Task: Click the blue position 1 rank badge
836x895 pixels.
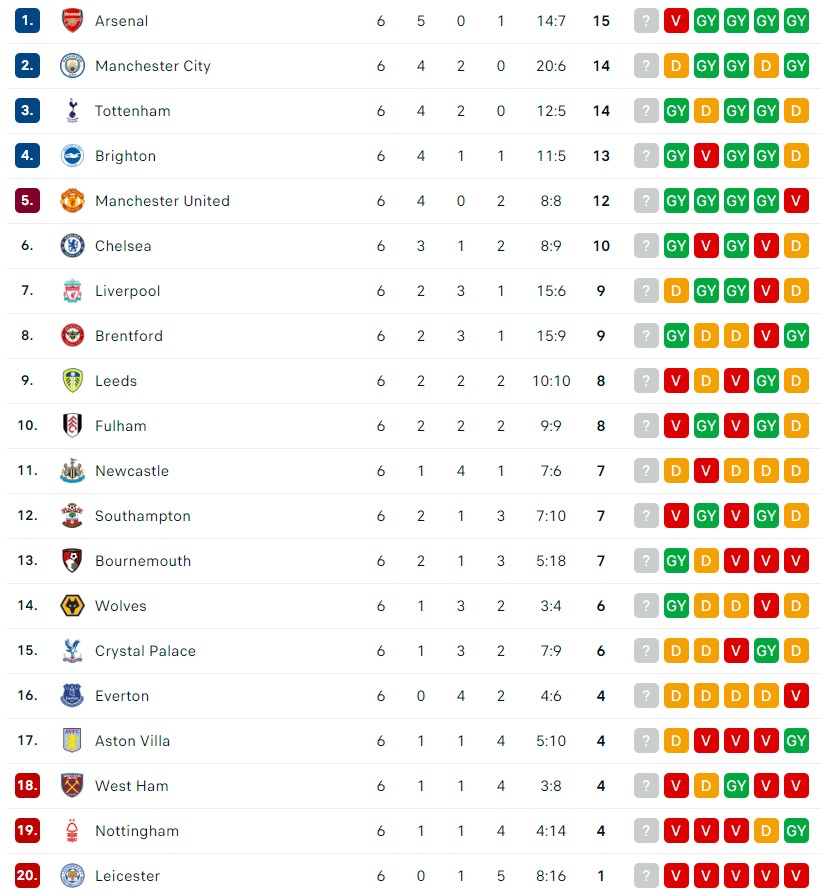Action: click(27, 21)
